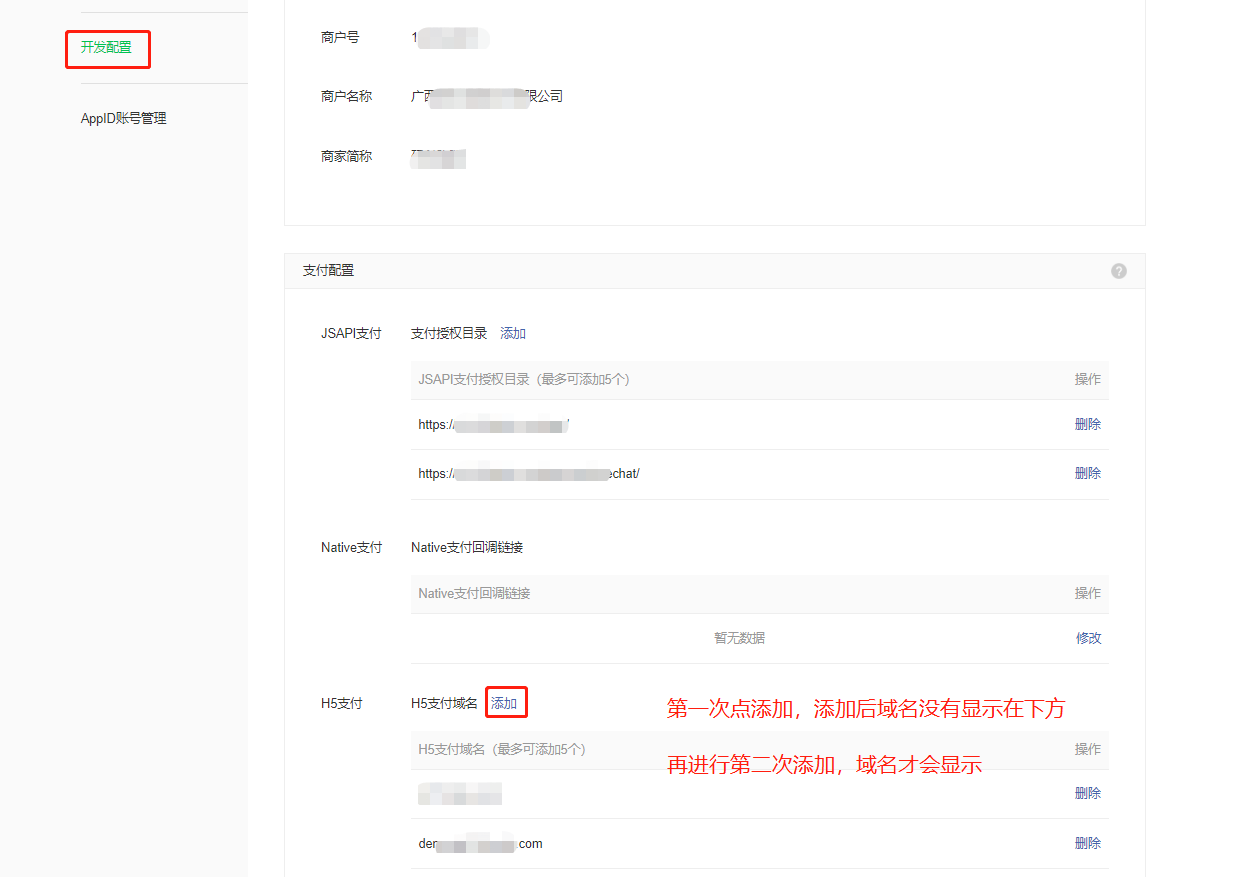This screenshot has width=1260, height=877.
Task: Click the H5支付 section label
Action: tap(341, 703)
